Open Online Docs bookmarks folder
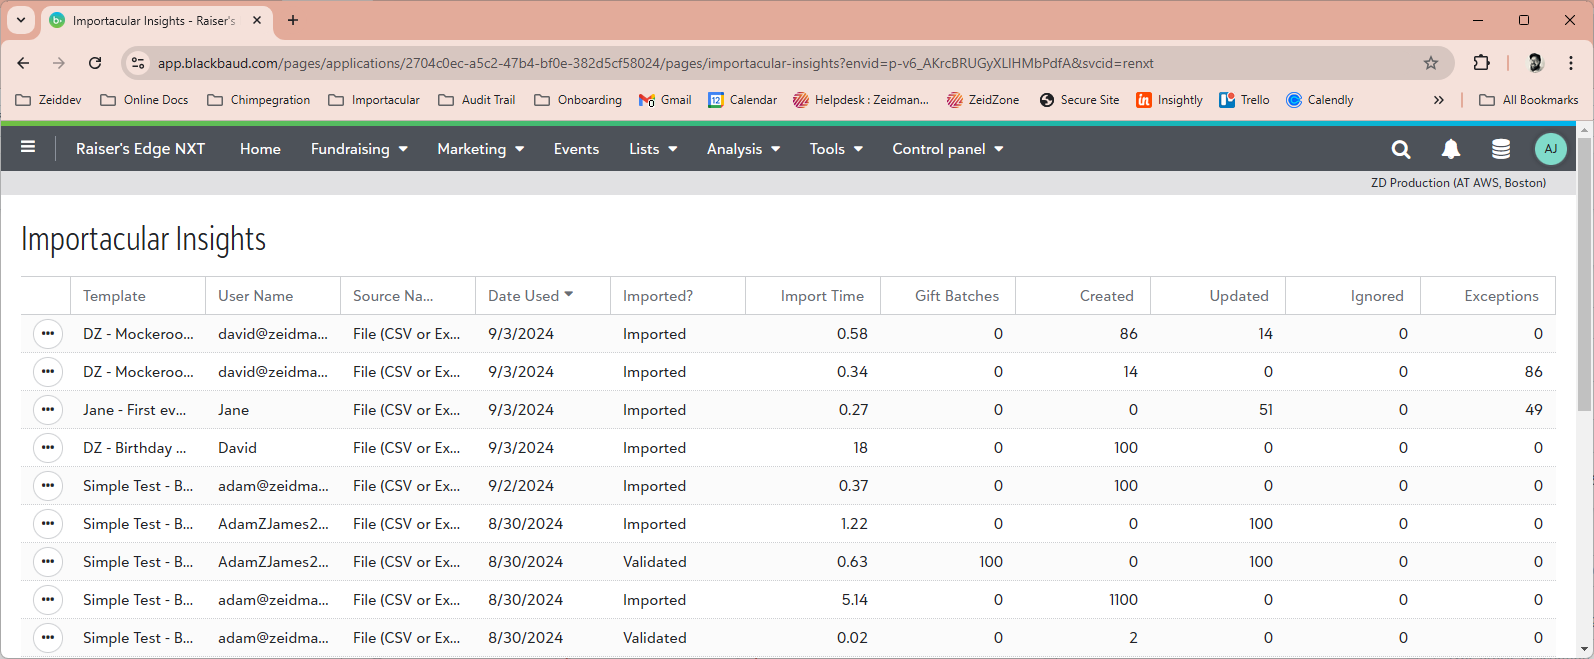This screenshot has width=1594, height=659. 144,100
